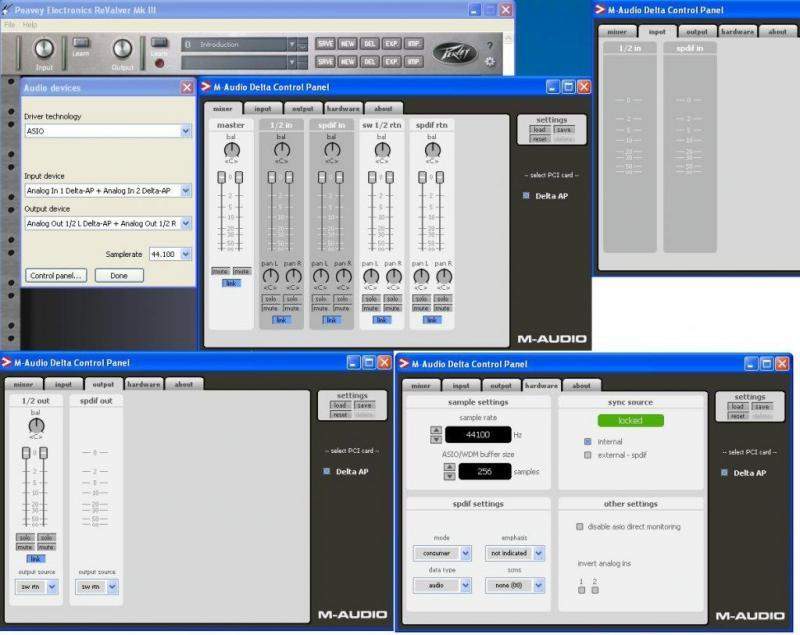
Task: Click the Control panel... button
Action: 56,275
